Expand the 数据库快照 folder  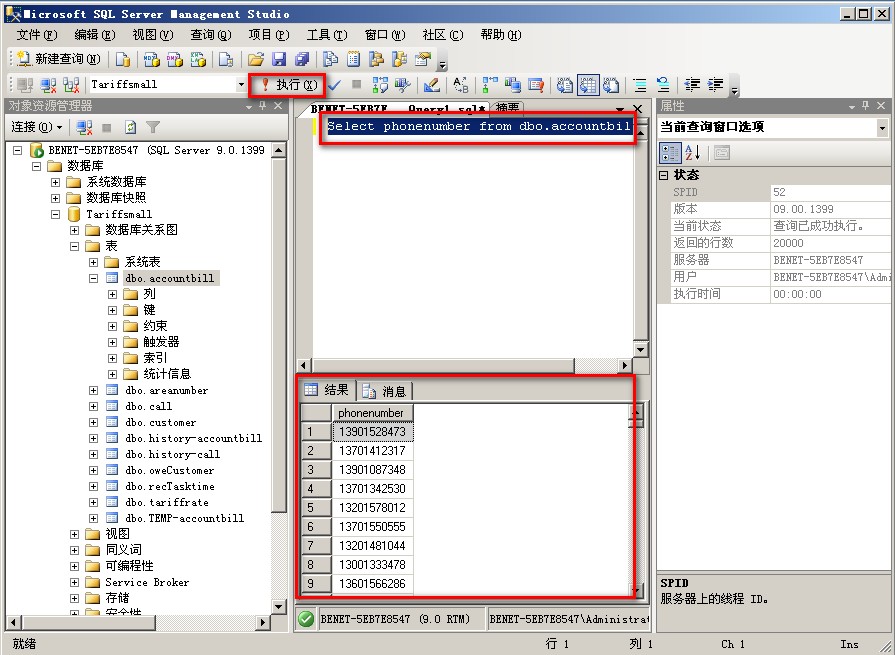coord(55,198)
